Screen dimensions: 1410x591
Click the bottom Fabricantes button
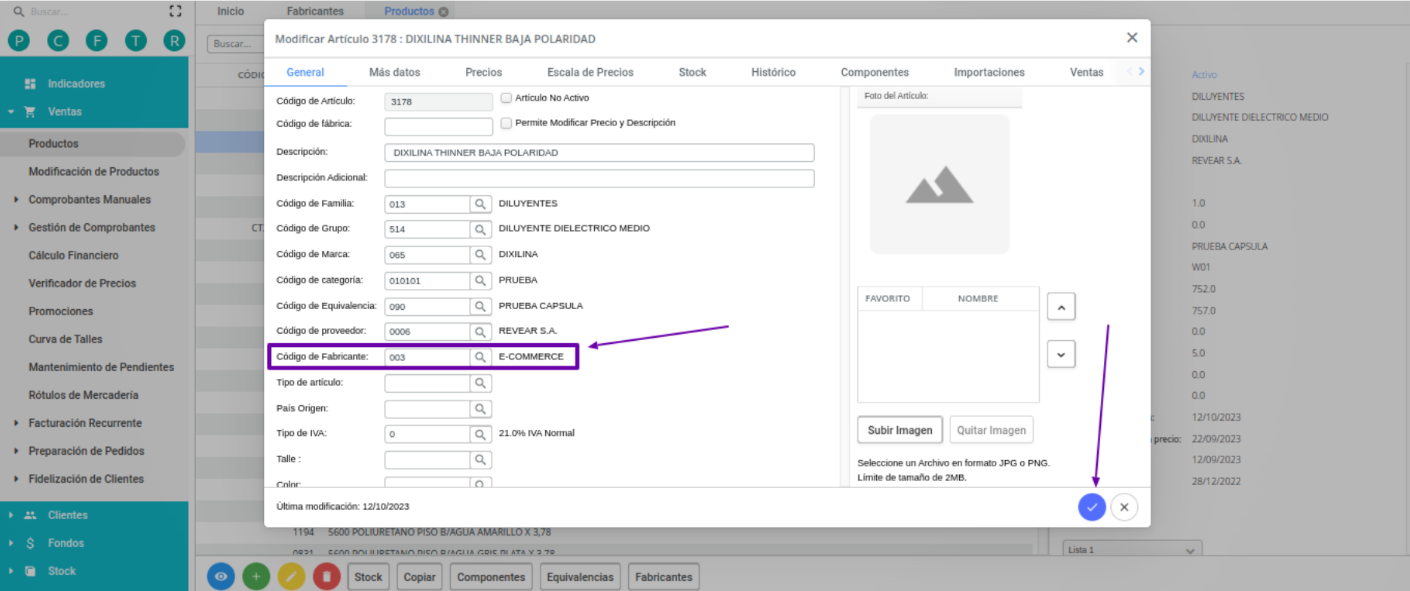664,577
